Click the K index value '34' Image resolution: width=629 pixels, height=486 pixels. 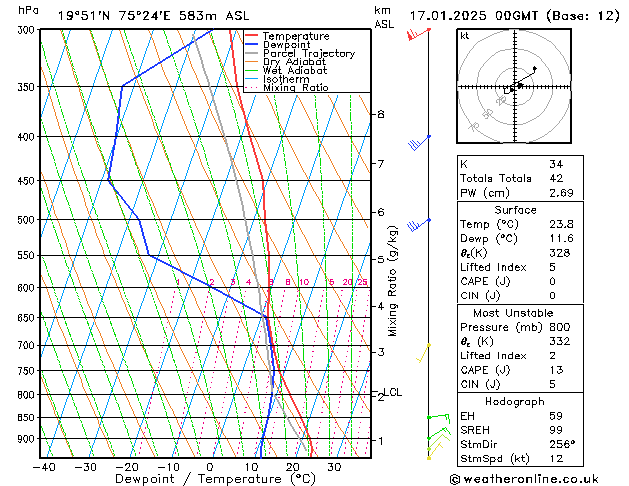click(x=556, y=164)
